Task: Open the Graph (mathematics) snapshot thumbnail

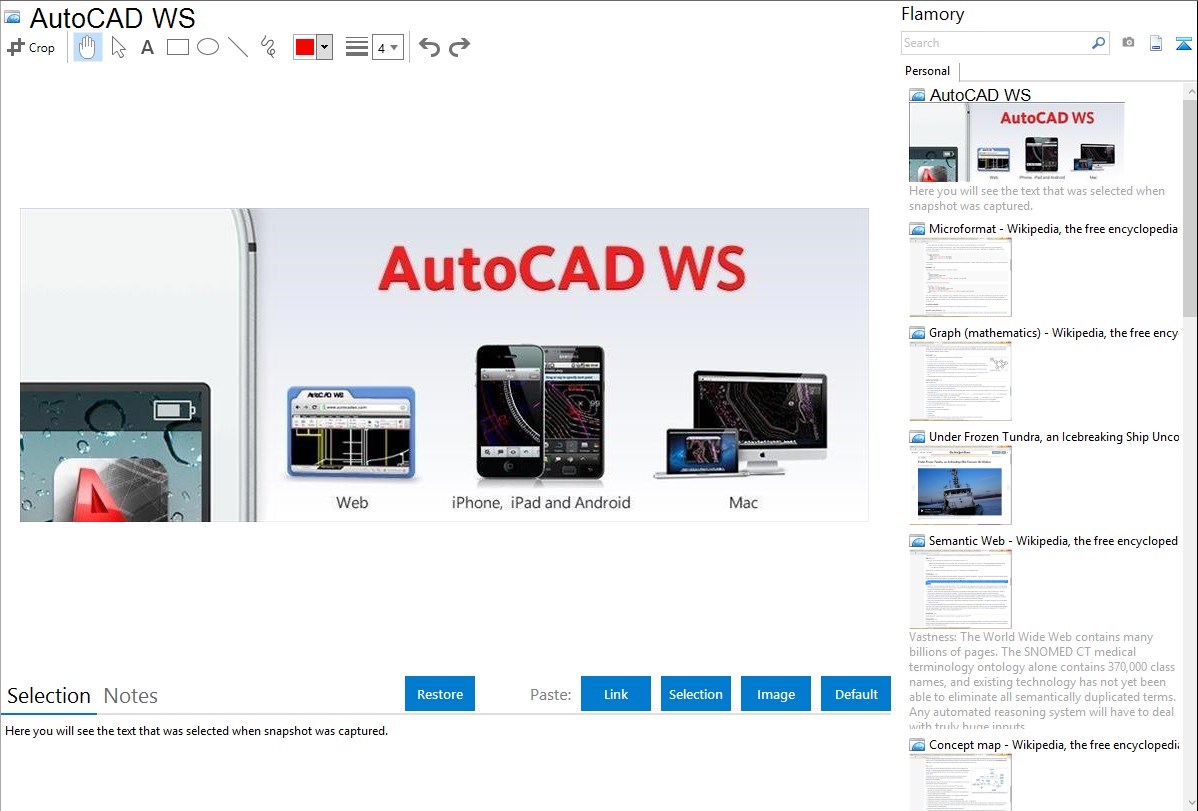Action: pyautogui.click(x=960, y=381)
